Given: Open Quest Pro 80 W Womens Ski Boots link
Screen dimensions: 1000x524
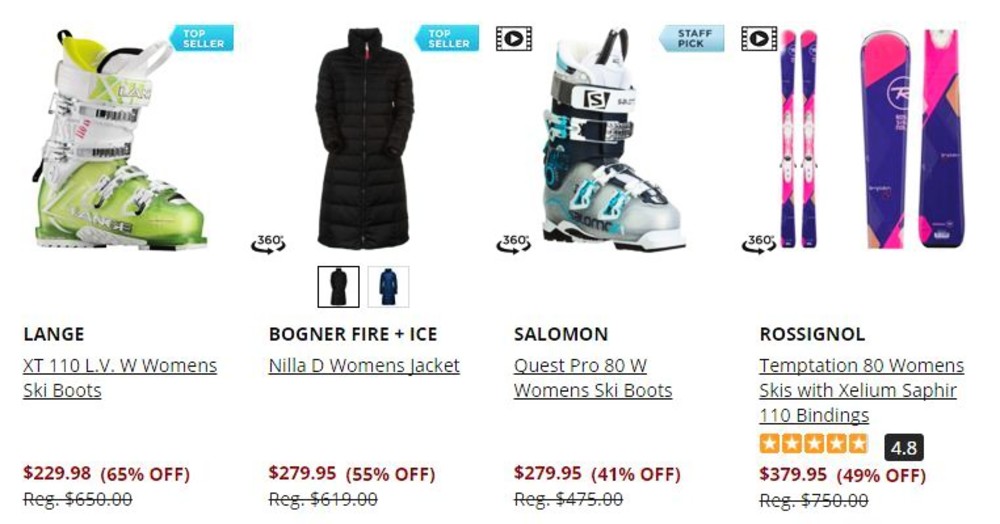Looking at the screenshot, I should pos(593,378).
